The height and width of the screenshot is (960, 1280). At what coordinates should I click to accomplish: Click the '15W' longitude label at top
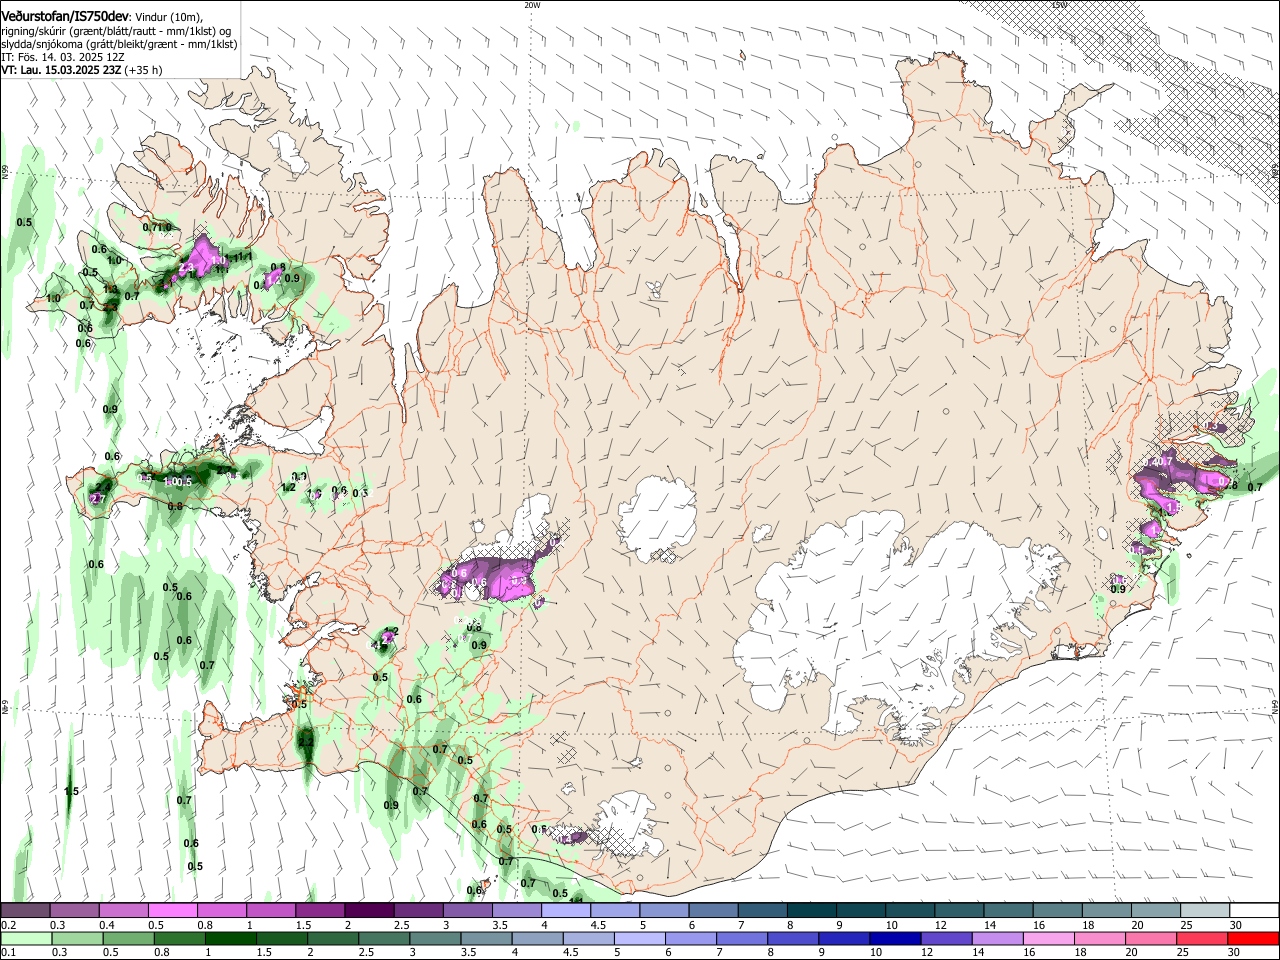[x=1059, y=5]
